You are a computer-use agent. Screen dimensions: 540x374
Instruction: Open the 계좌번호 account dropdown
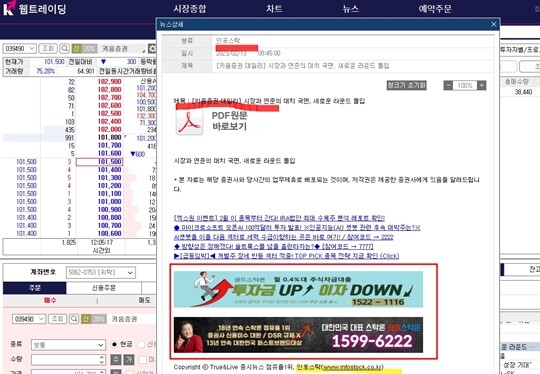point(101,272)
